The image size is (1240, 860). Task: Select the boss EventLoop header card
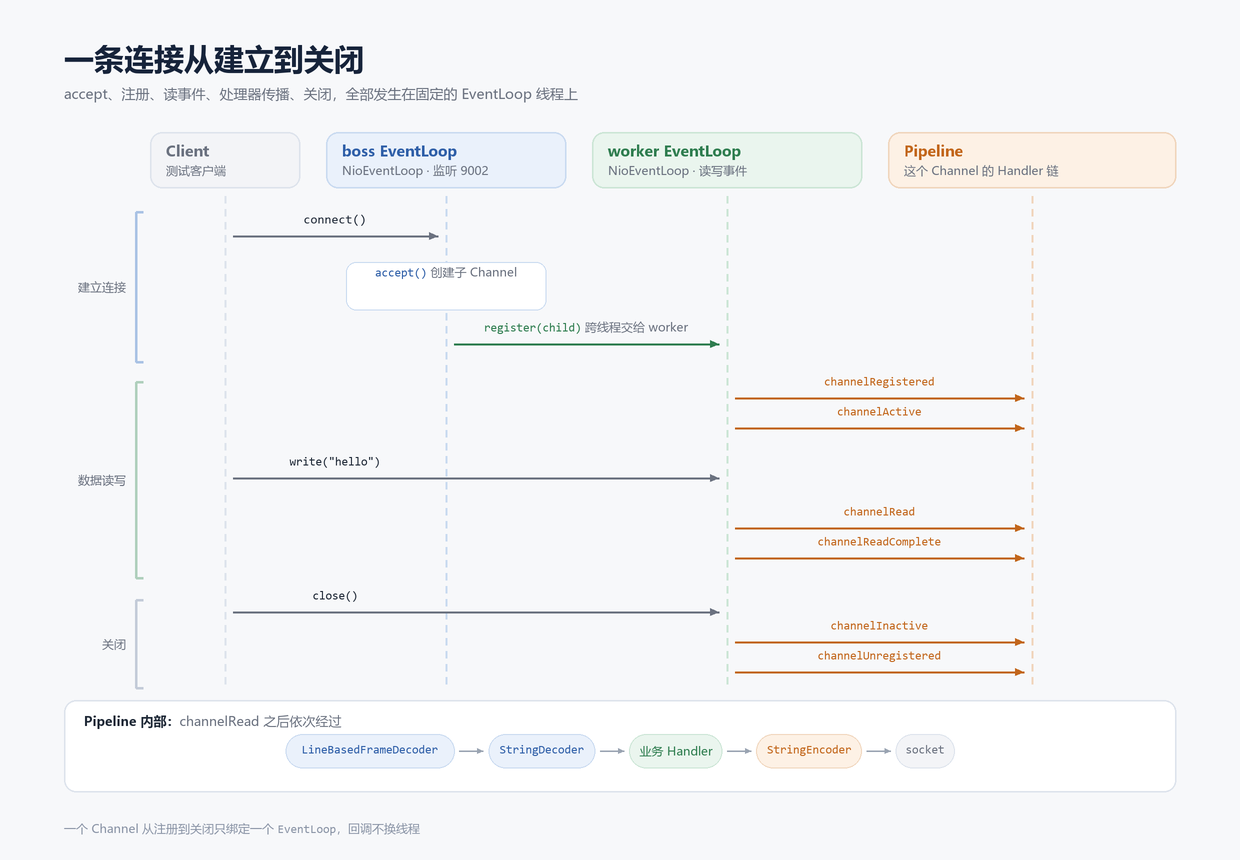pos(446,160)
